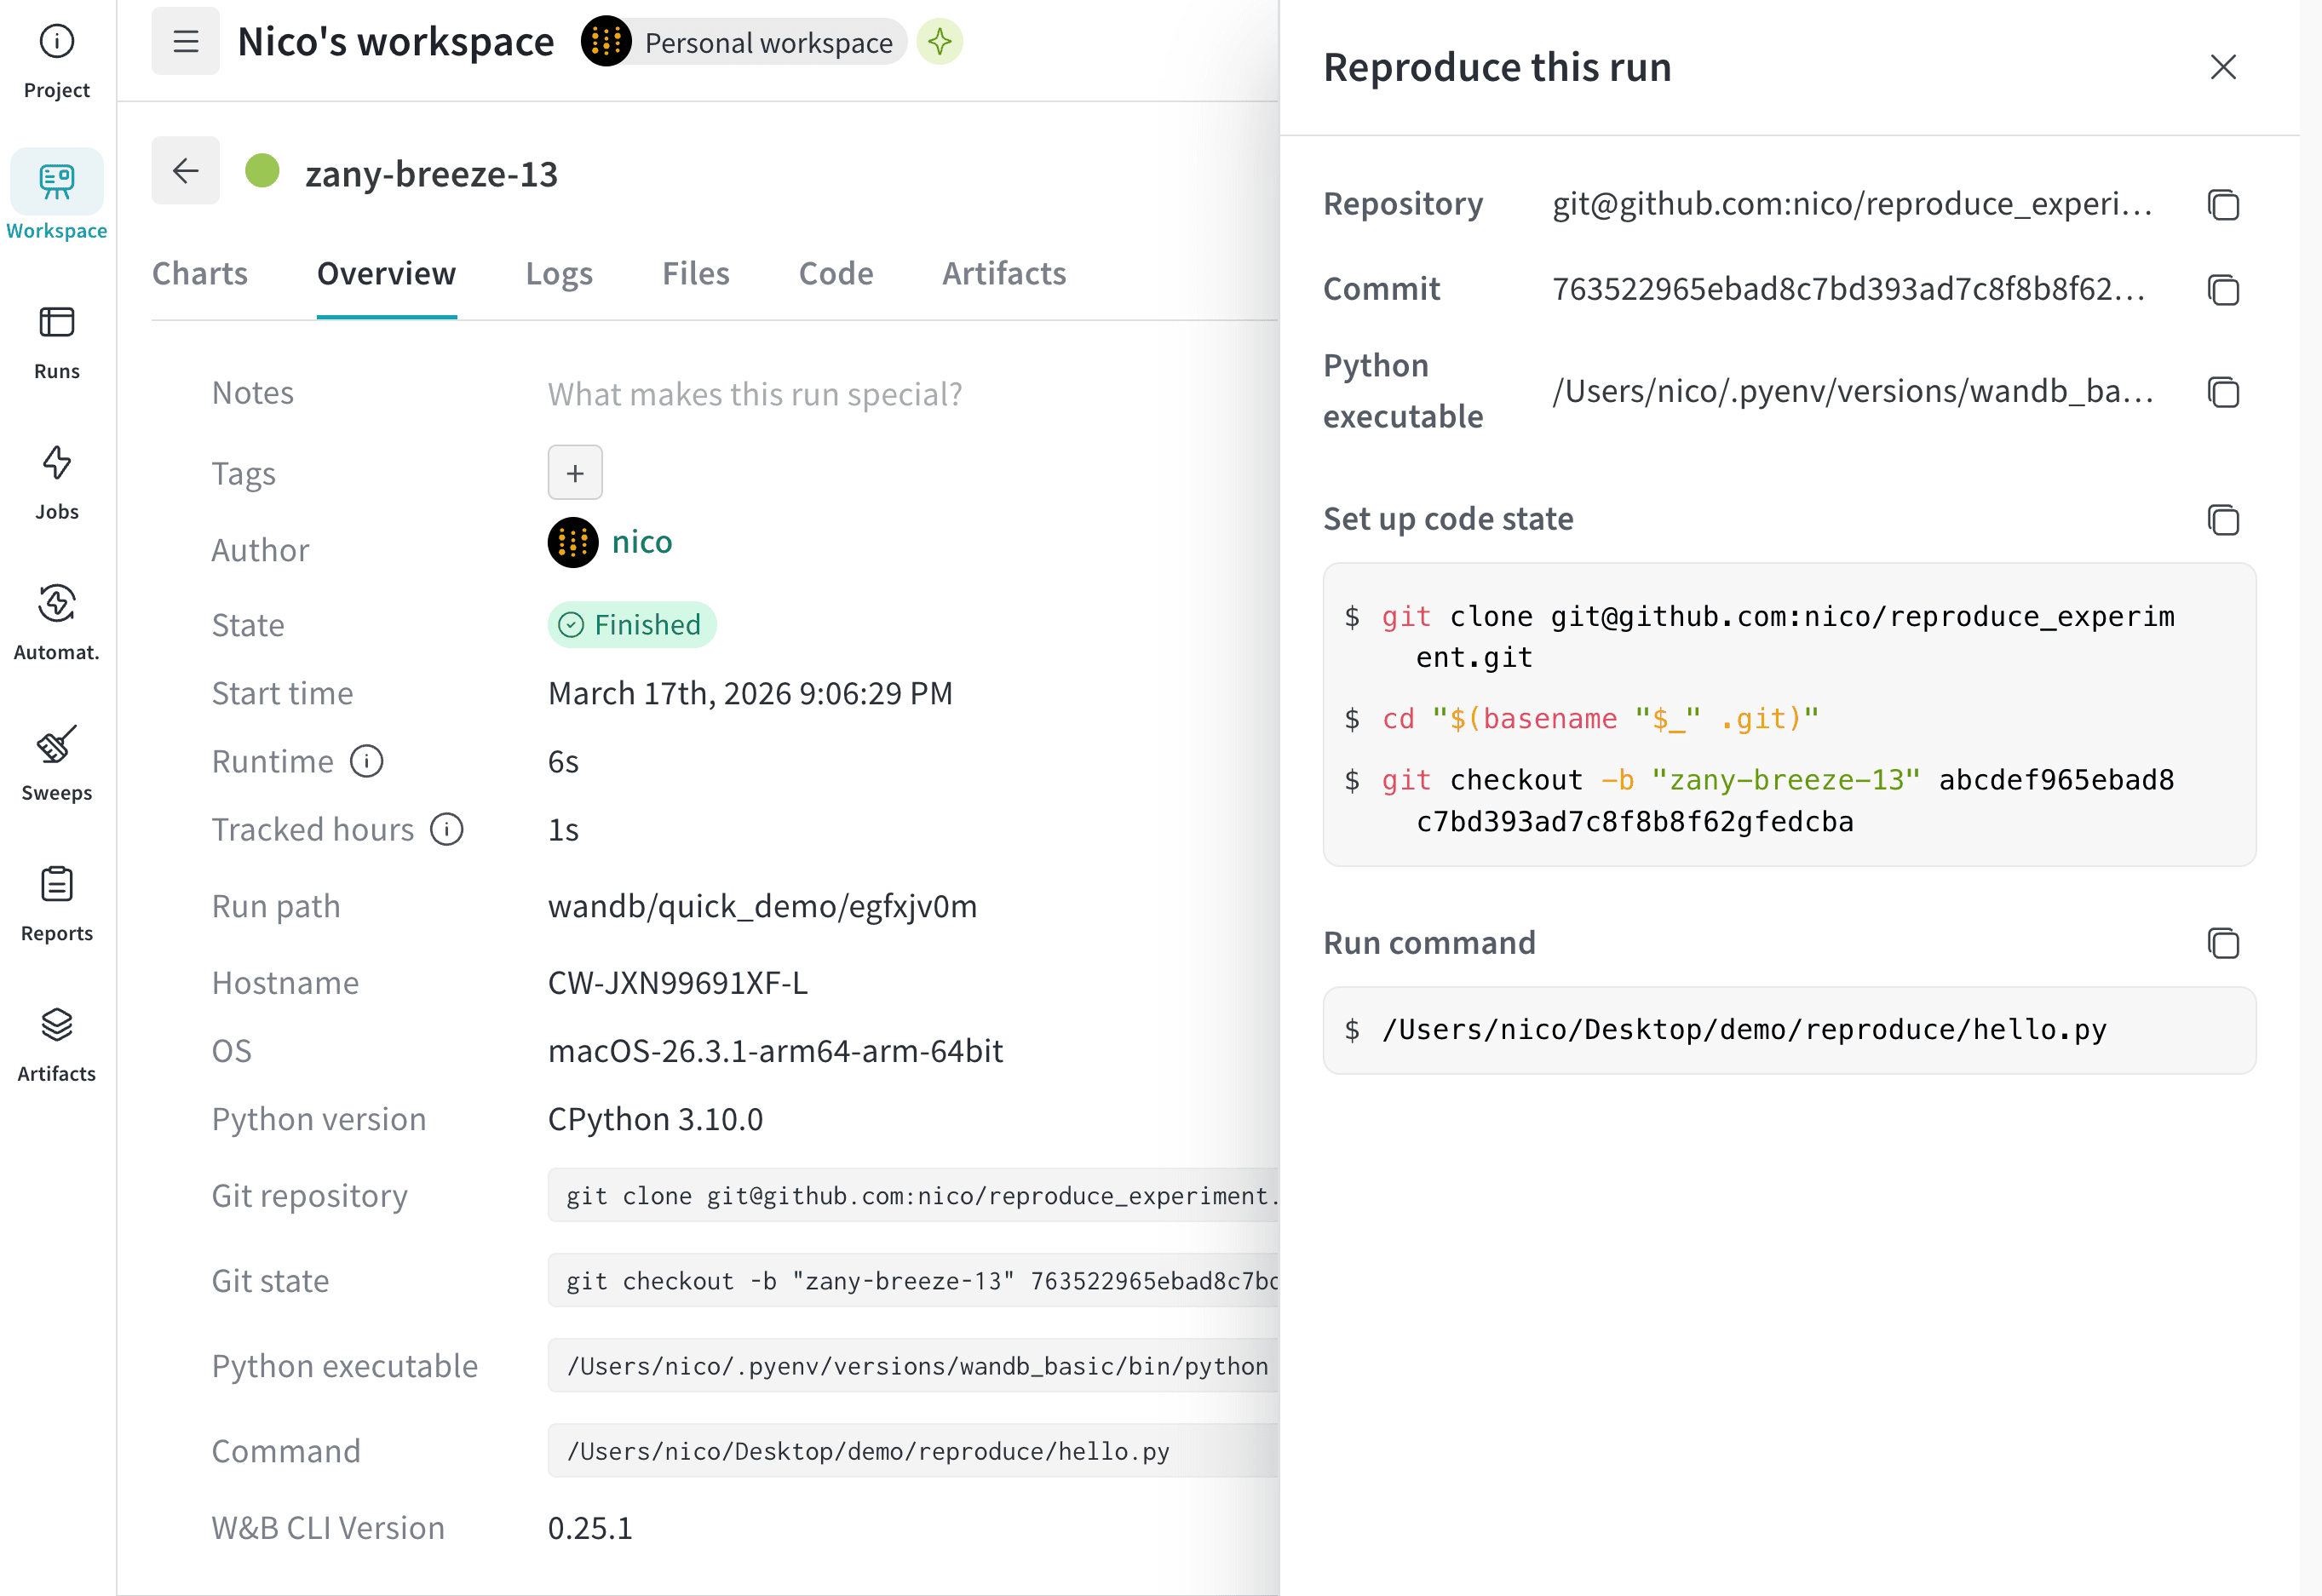Image resolution: width=2322 pixels, height=1596 pixels.
Task: Click the OS value macOS-26.3.1-arm64-arm-64bit
Action: [x=776, y=1051]
